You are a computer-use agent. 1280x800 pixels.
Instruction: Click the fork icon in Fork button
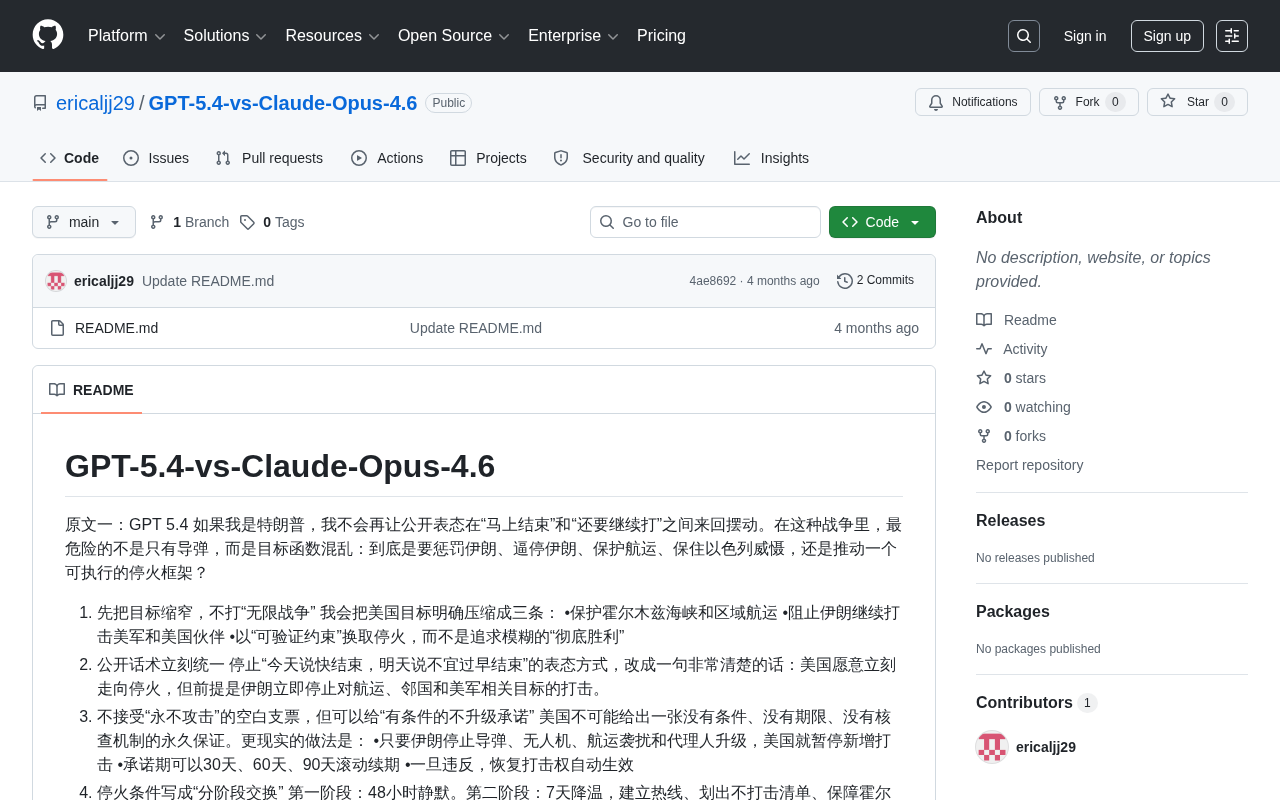click(1060, 102)
